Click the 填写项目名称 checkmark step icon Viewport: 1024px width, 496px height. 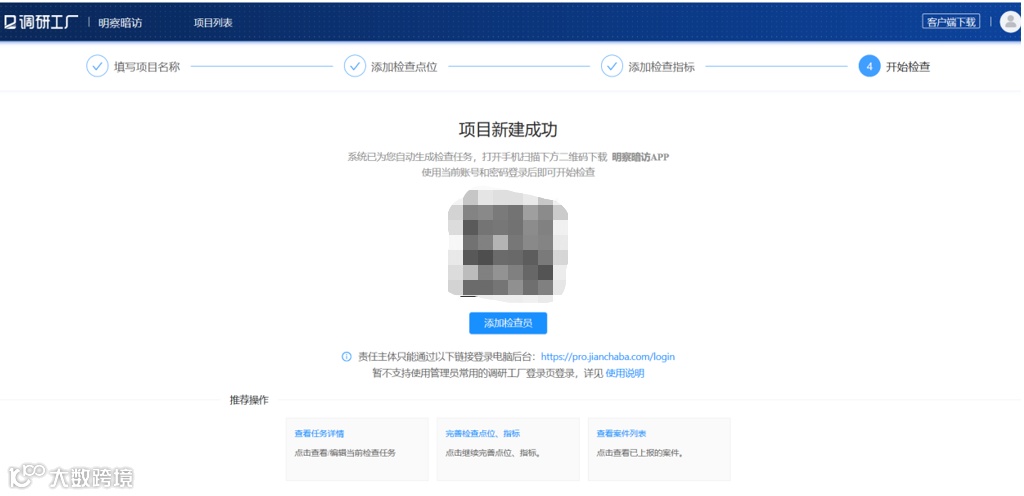point(97,67)
